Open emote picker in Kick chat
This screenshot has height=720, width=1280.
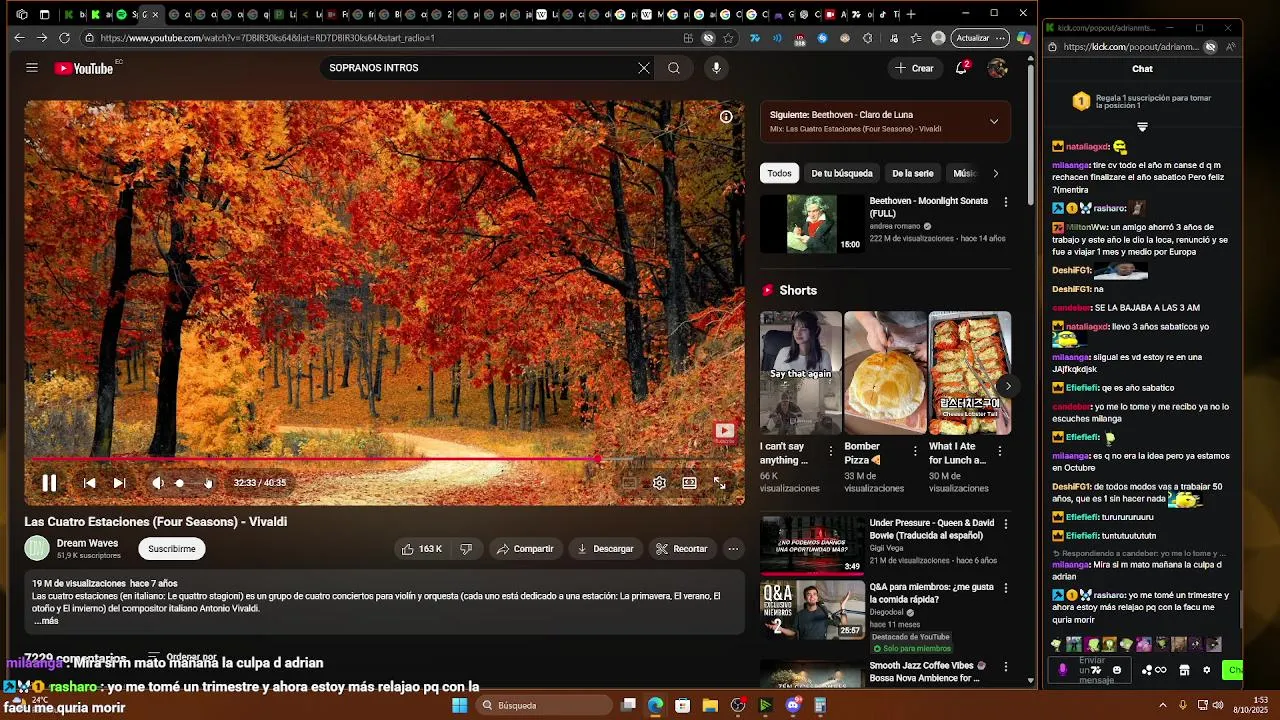(x=1117, y=670)
